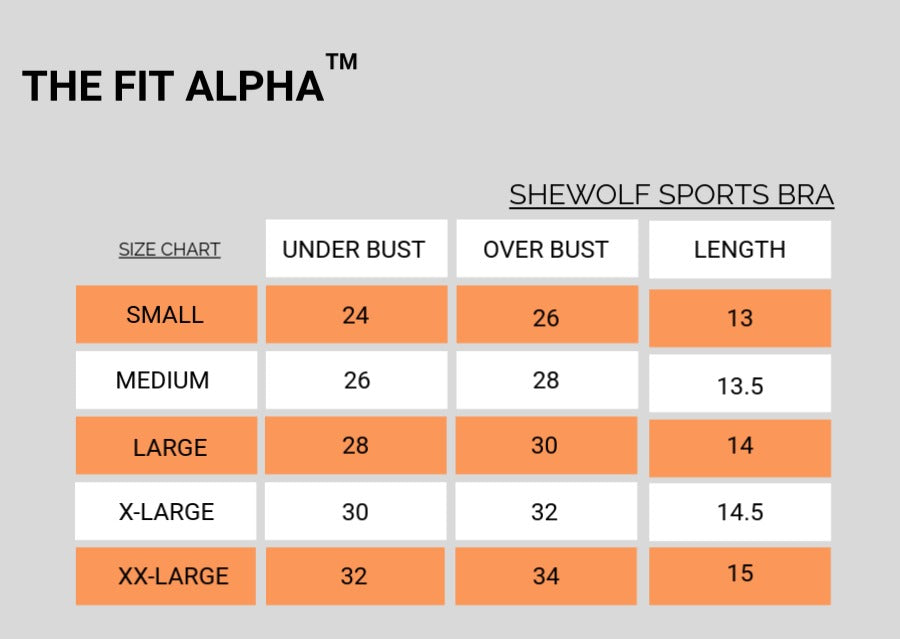This screenshot has height=639, width=900.
Task: Select the XX-Large length cell showing 15
Action: (x=740, y=574)
